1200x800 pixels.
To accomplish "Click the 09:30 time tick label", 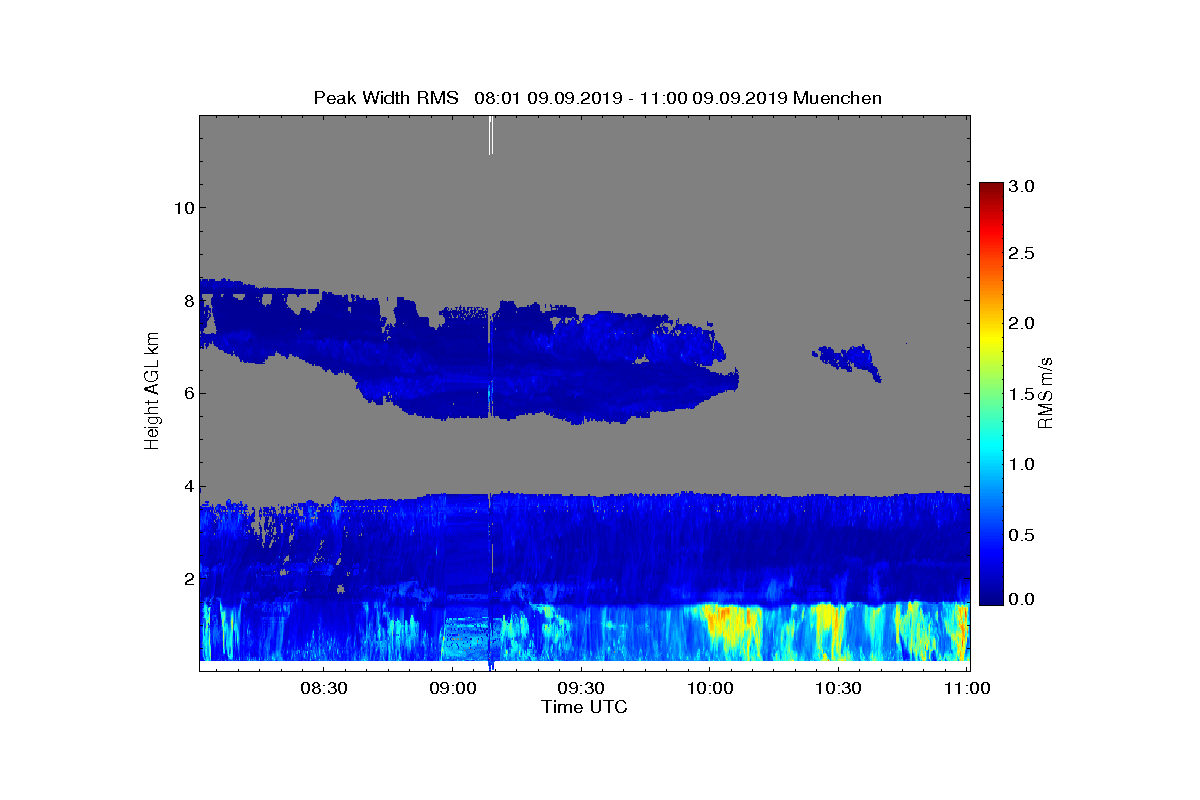I will 581,688.
